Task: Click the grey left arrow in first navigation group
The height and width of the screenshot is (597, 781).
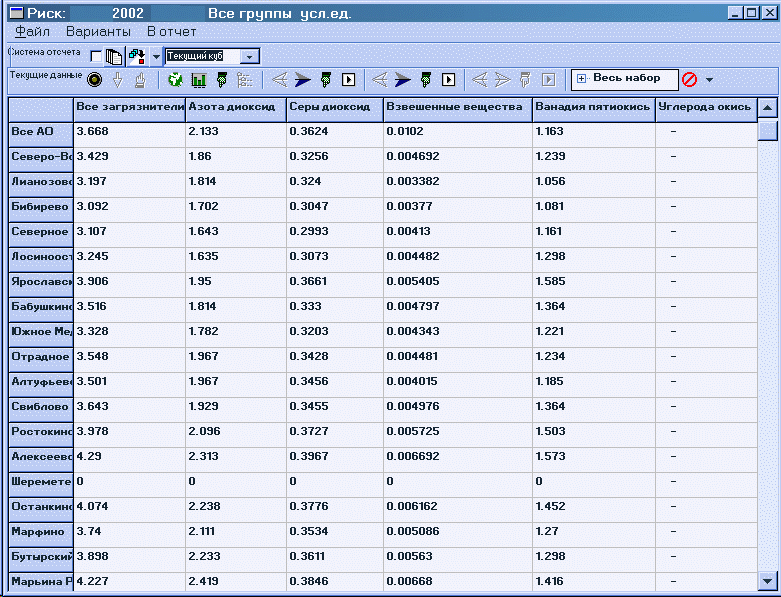Action: click(x=279, y=80)
